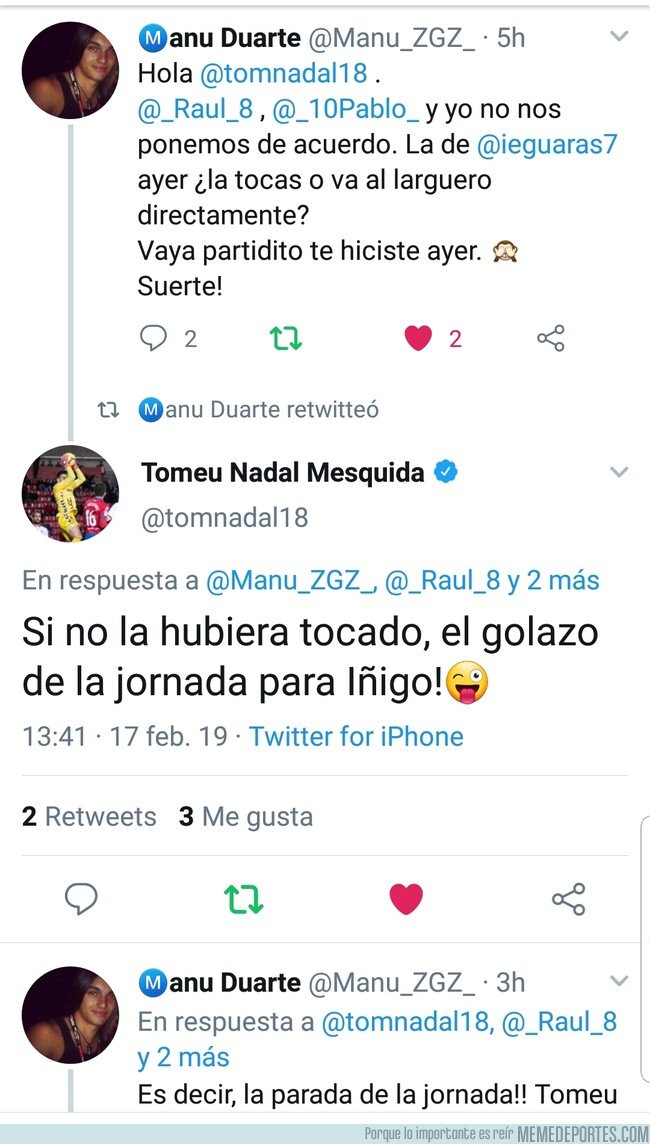Undo retweet on Manu Duarte's first tweet
Screen dimensions: 650x1144
285,339
